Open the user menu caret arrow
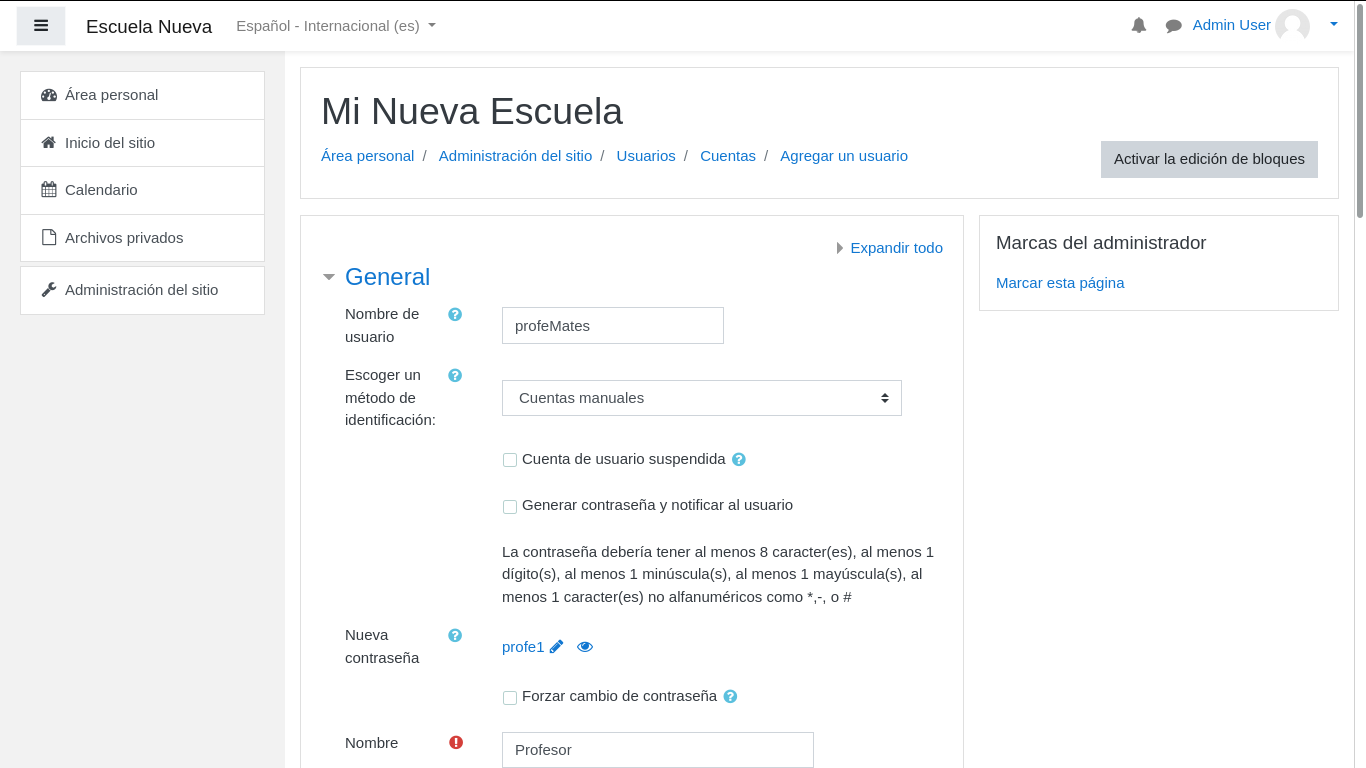 (x=1333, y=25)
